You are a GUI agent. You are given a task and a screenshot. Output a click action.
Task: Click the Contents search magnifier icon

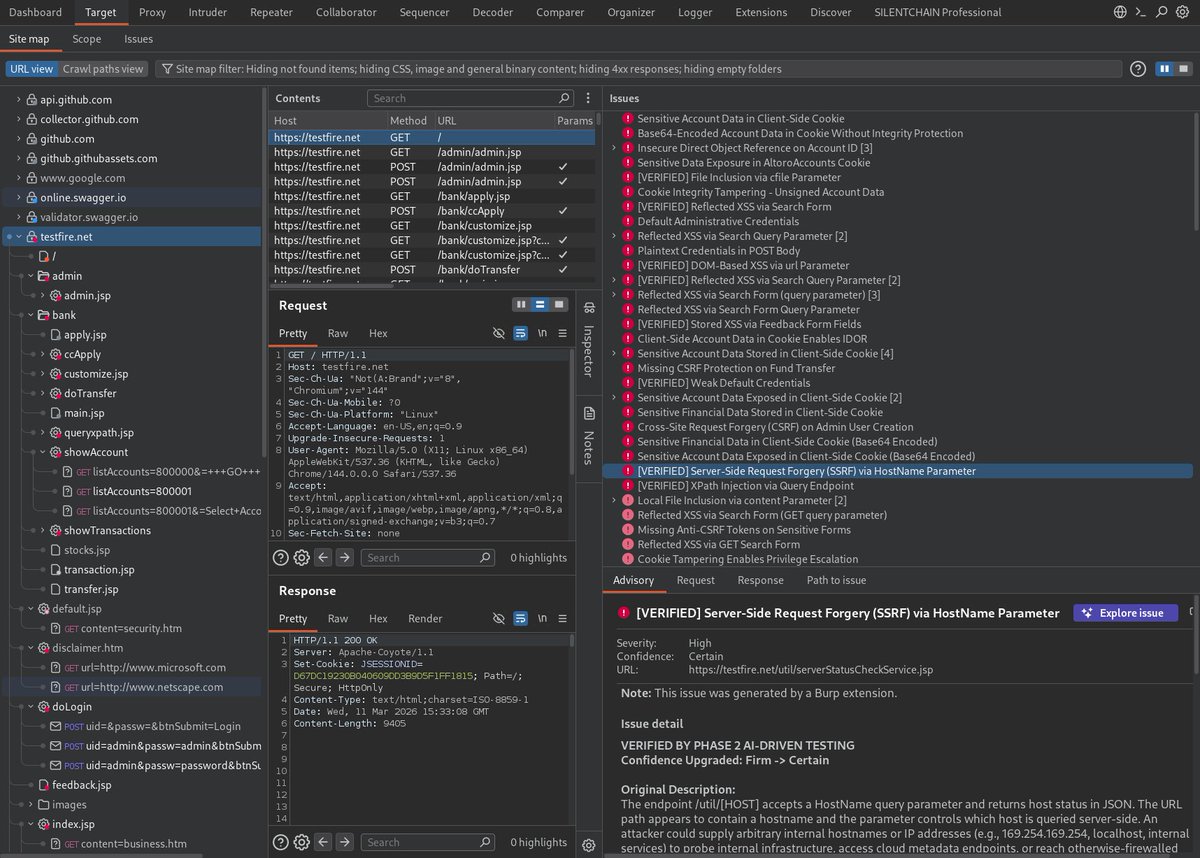(564, 98)
